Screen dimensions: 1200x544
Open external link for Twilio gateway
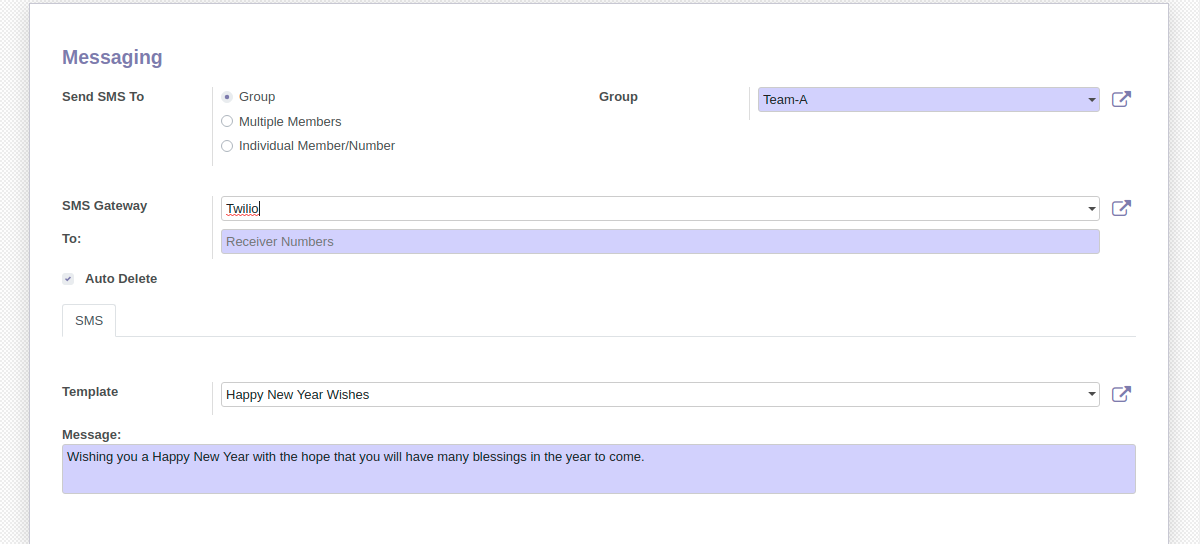click(1121, 208)
